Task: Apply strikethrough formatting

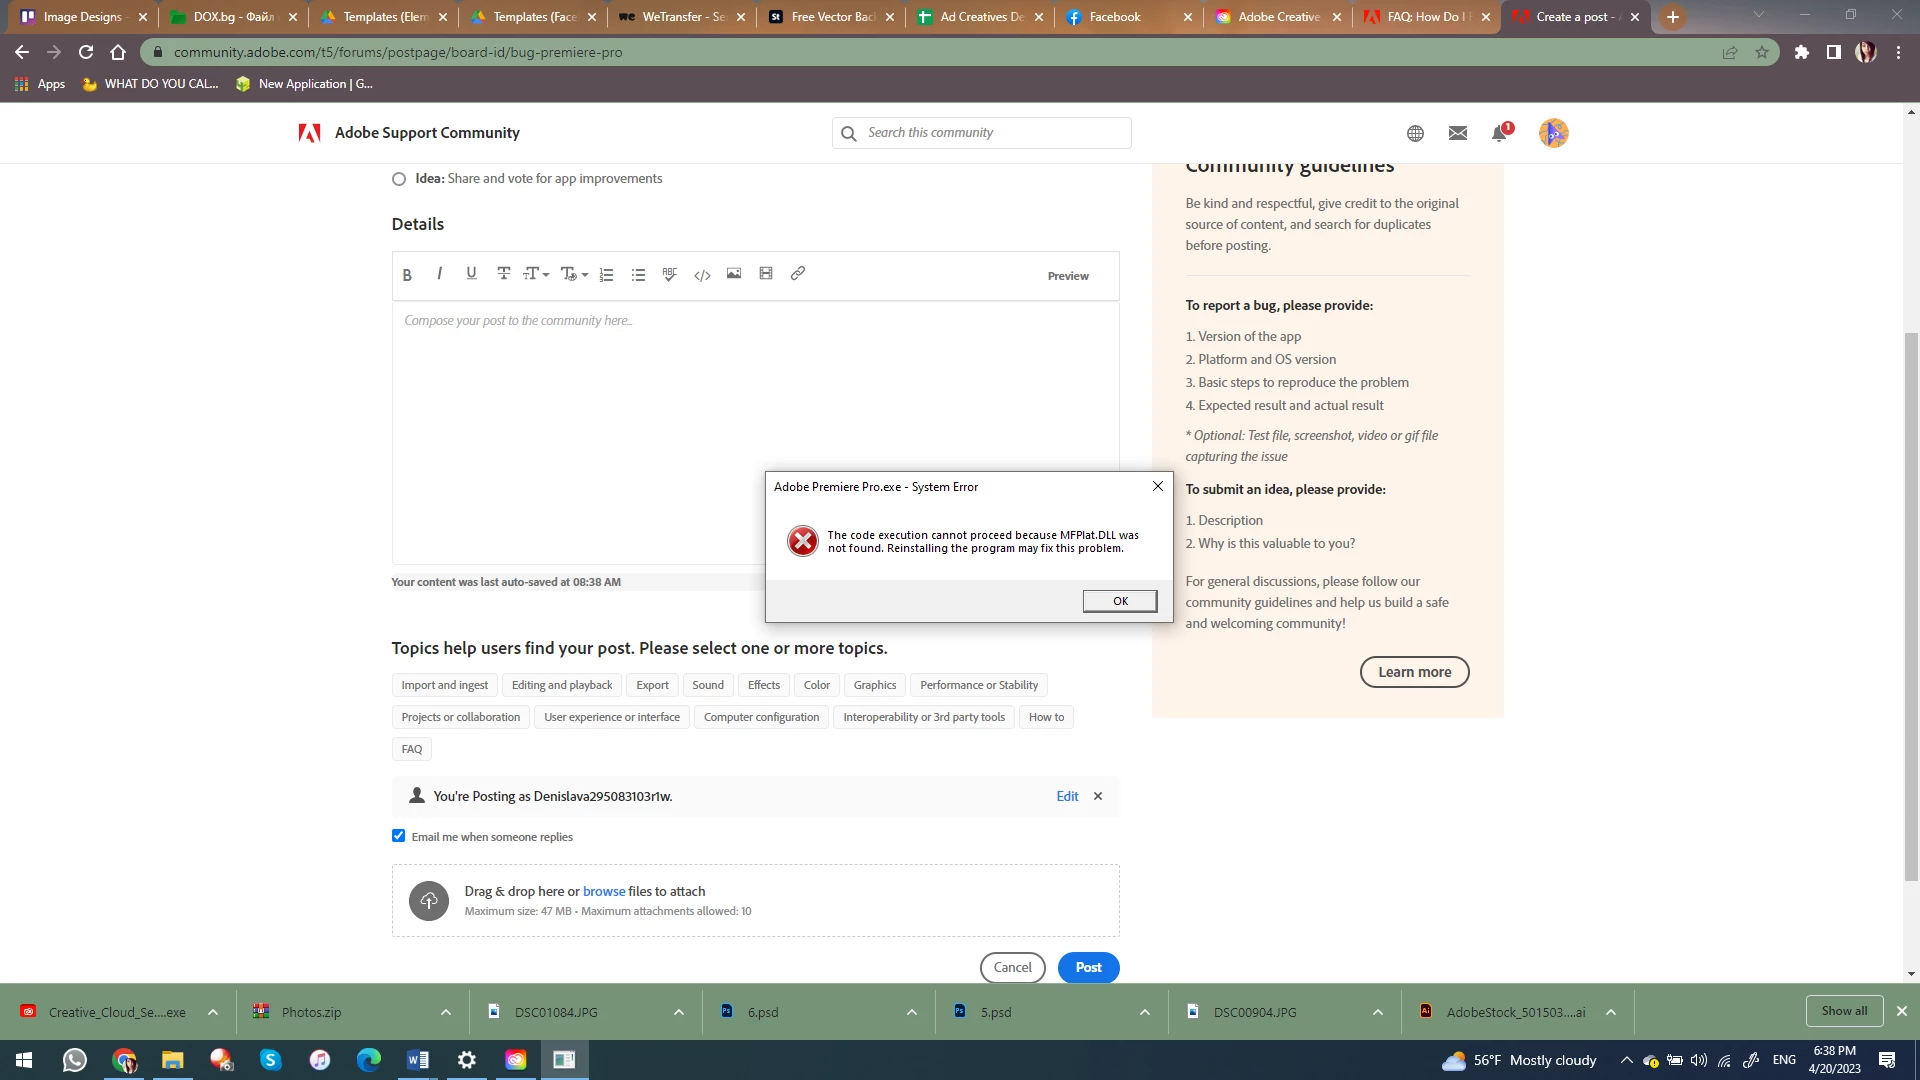Action: (503, 274)
